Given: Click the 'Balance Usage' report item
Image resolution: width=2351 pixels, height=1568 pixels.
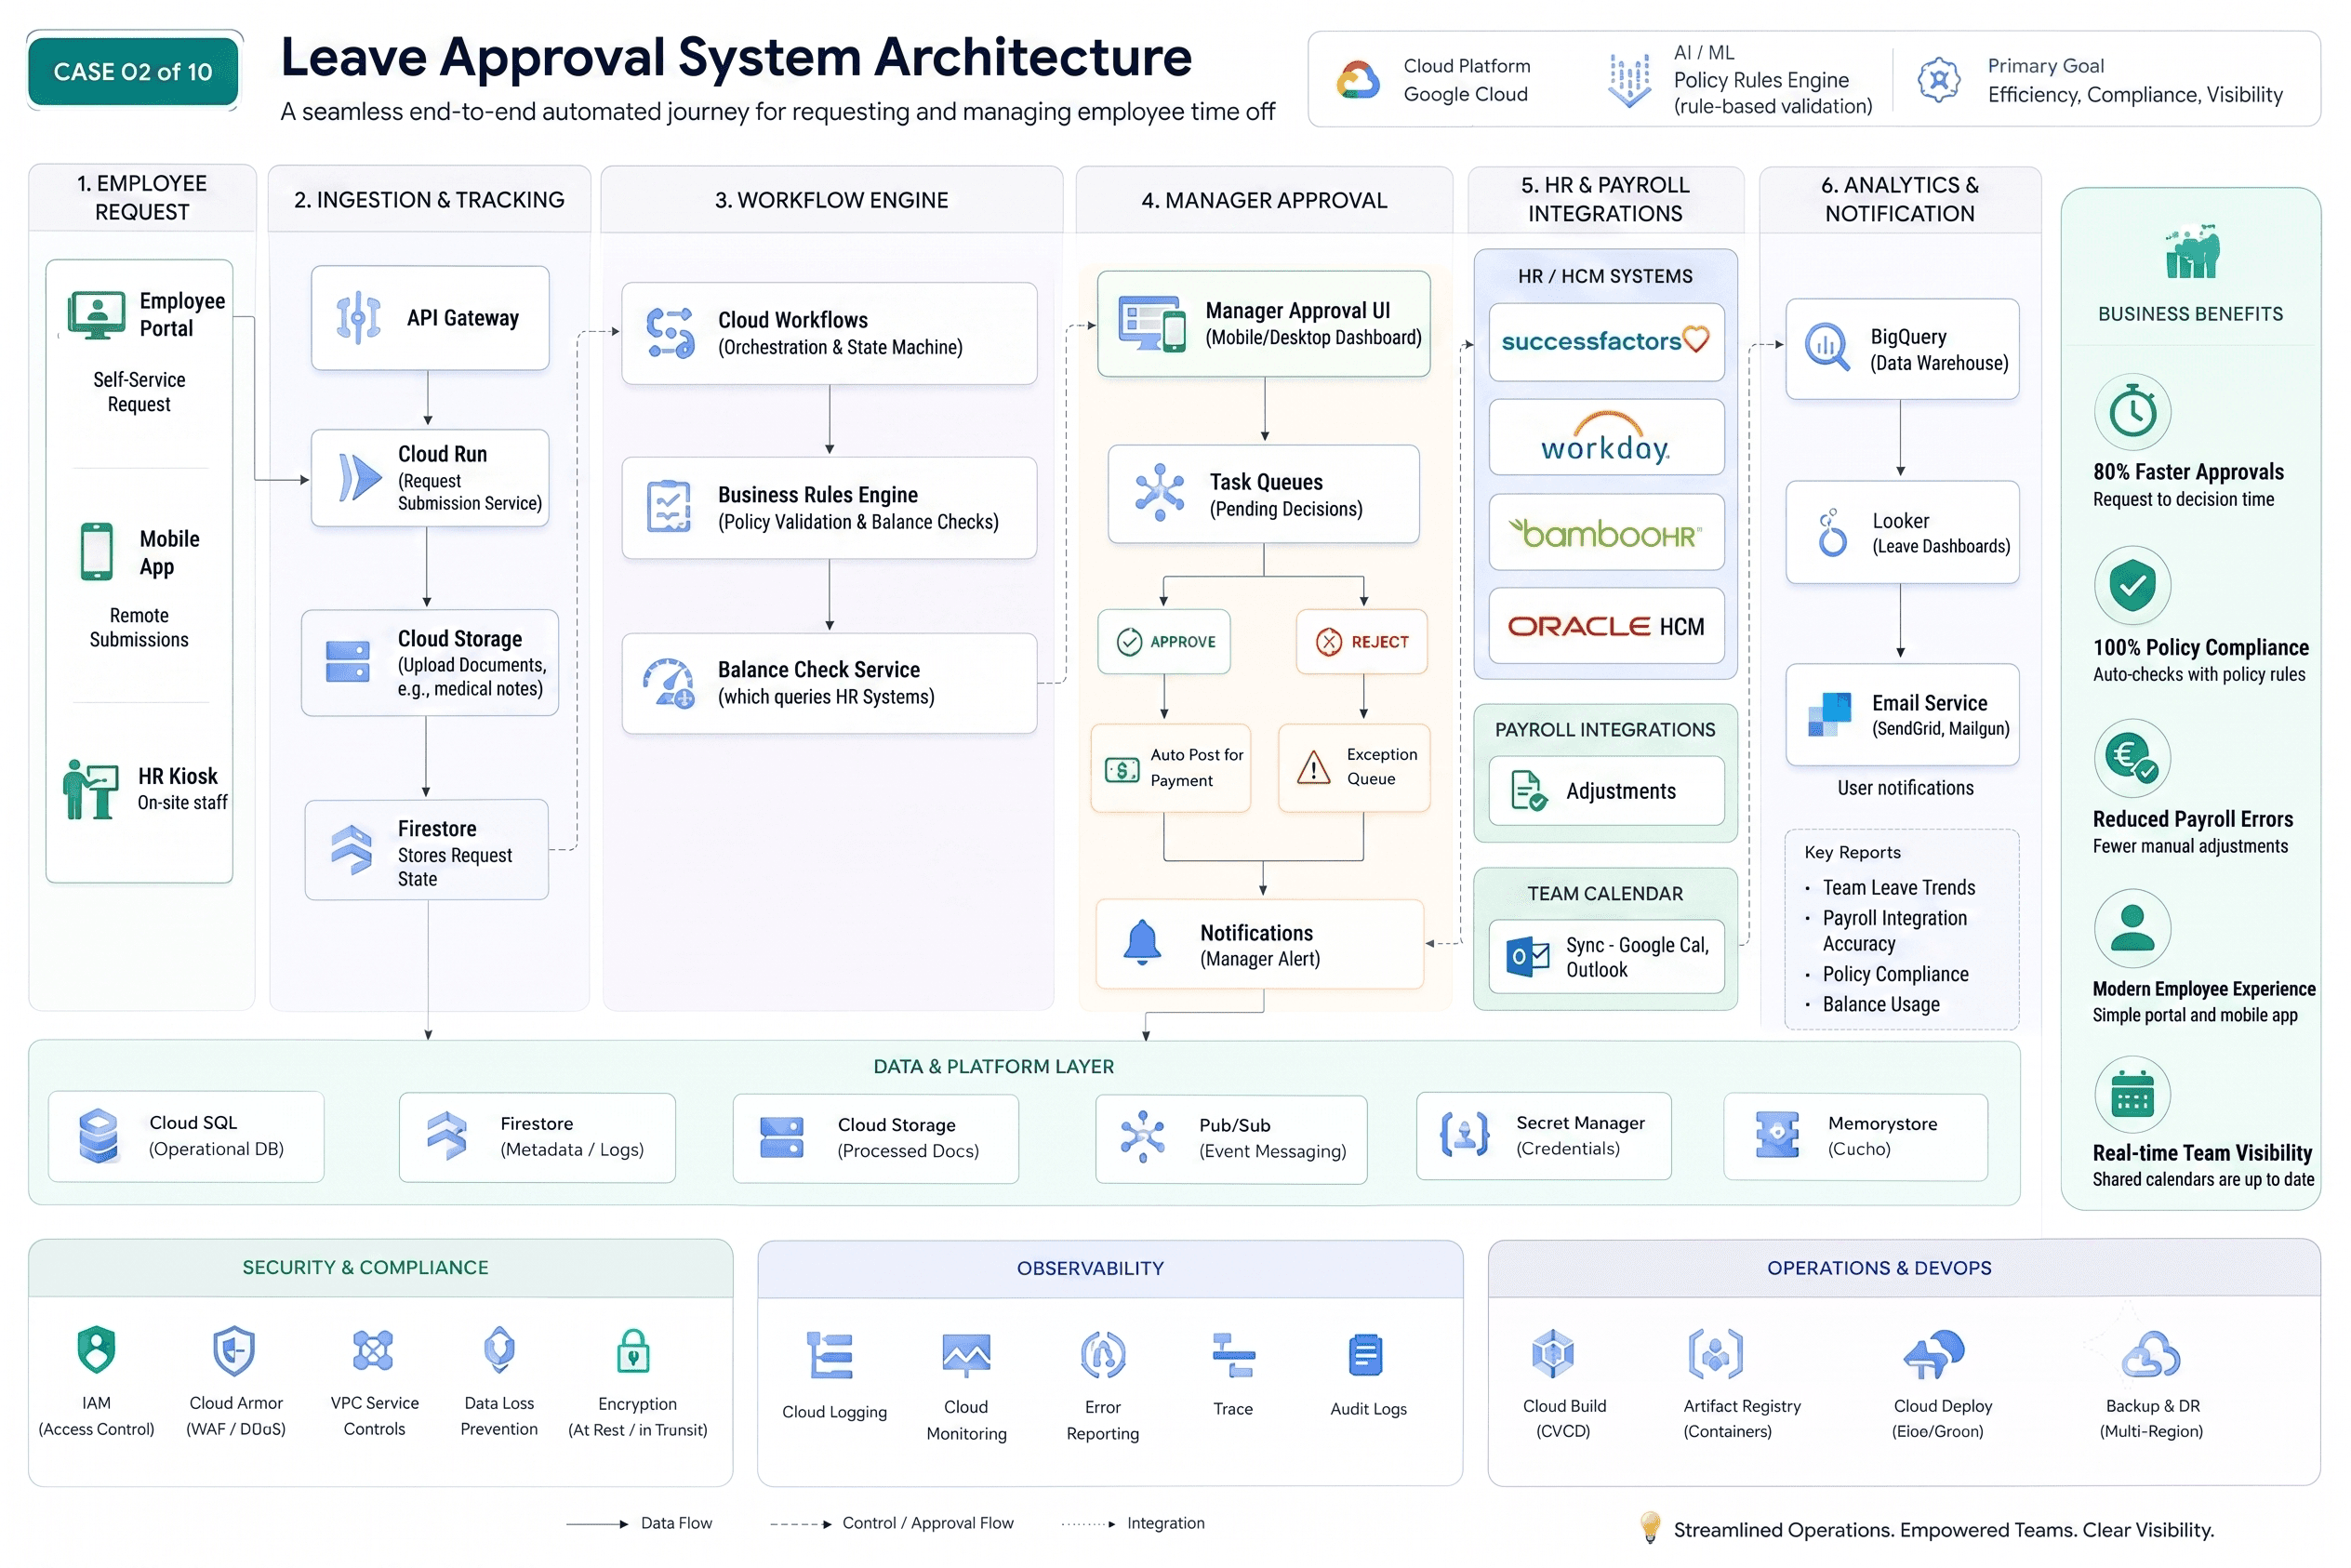Looking at the screenshot, I should 1880,1004.
